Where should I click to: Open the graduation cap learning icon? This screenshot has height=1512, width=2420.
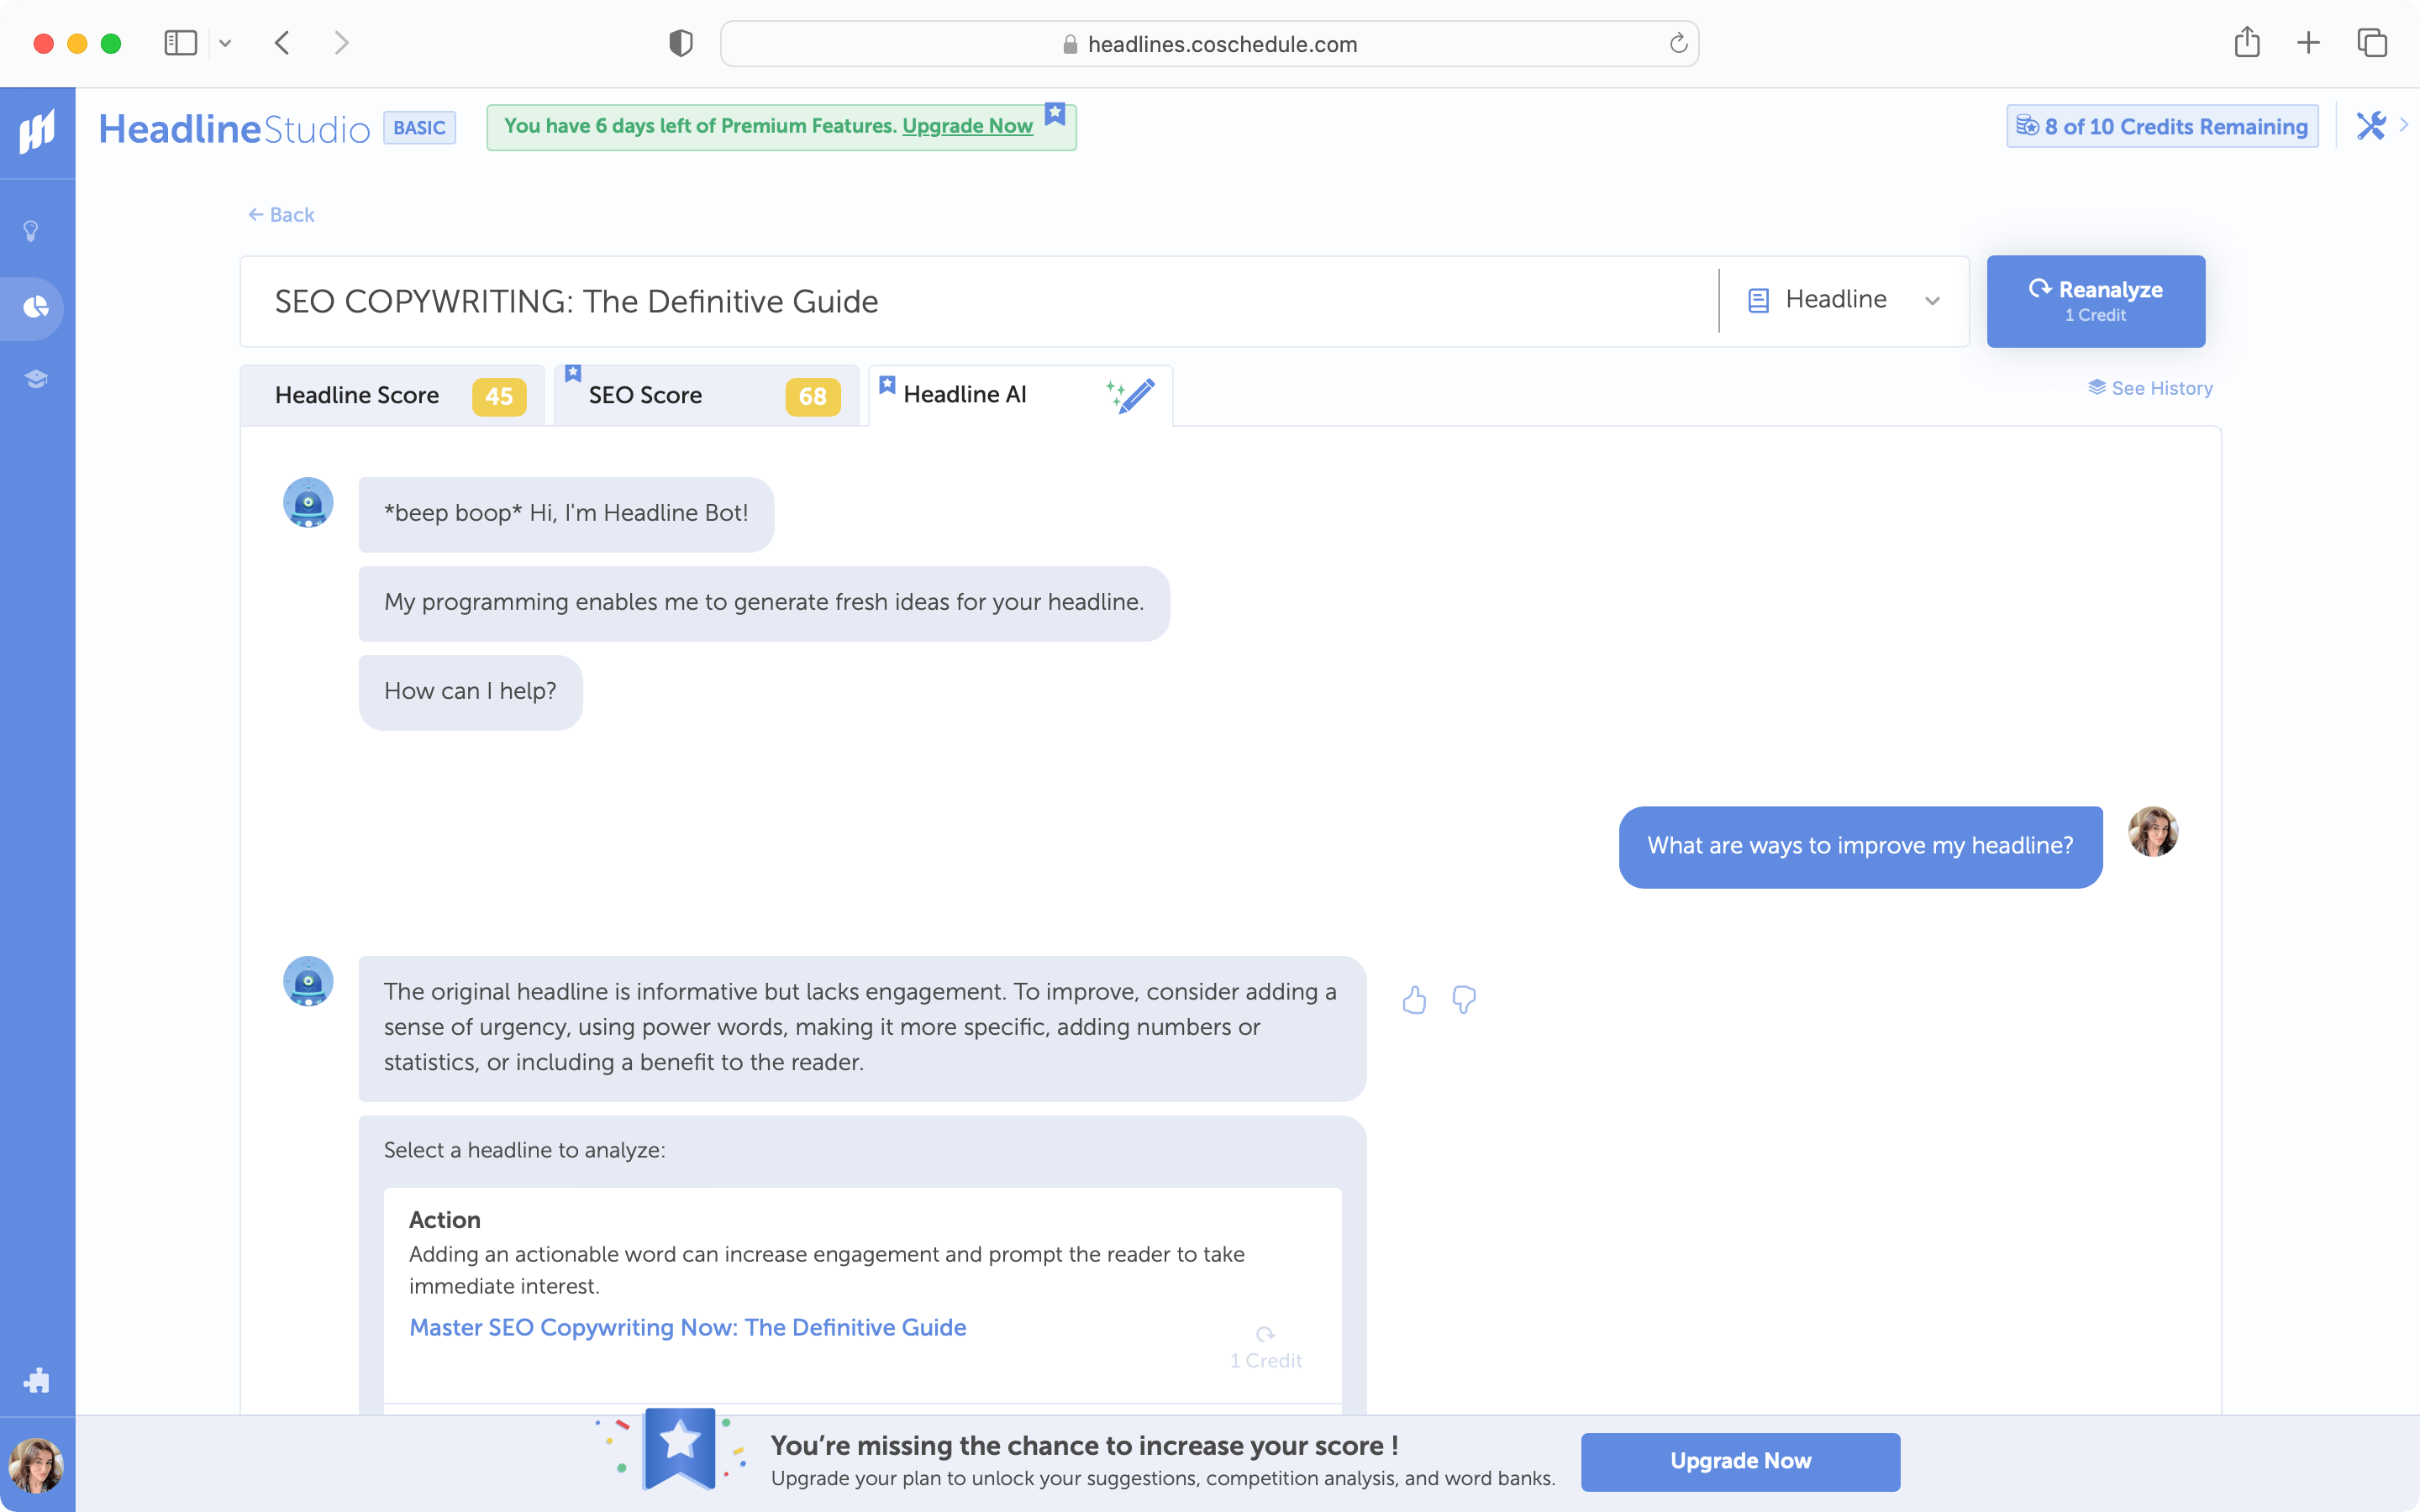tap(36, 379)
